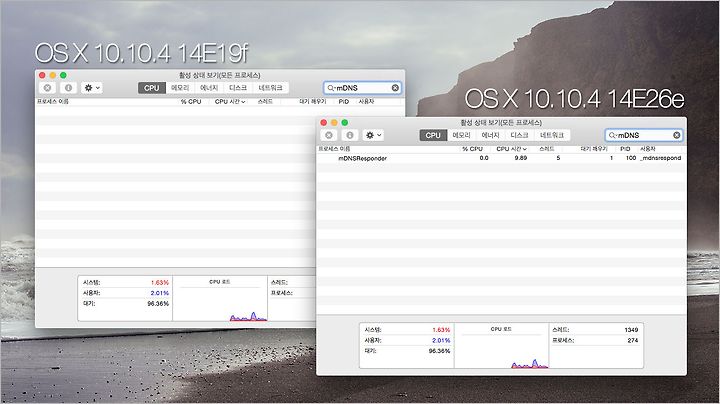
Task: Select the mDNSResponder process row
Action: [501, 158]
